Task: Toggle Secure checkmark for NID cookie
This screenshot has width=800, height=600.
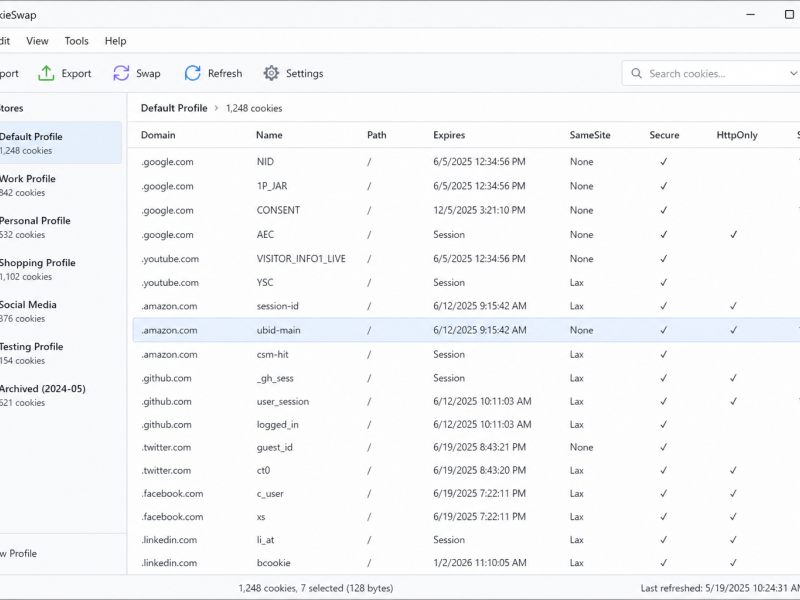Action: point(664,162)
